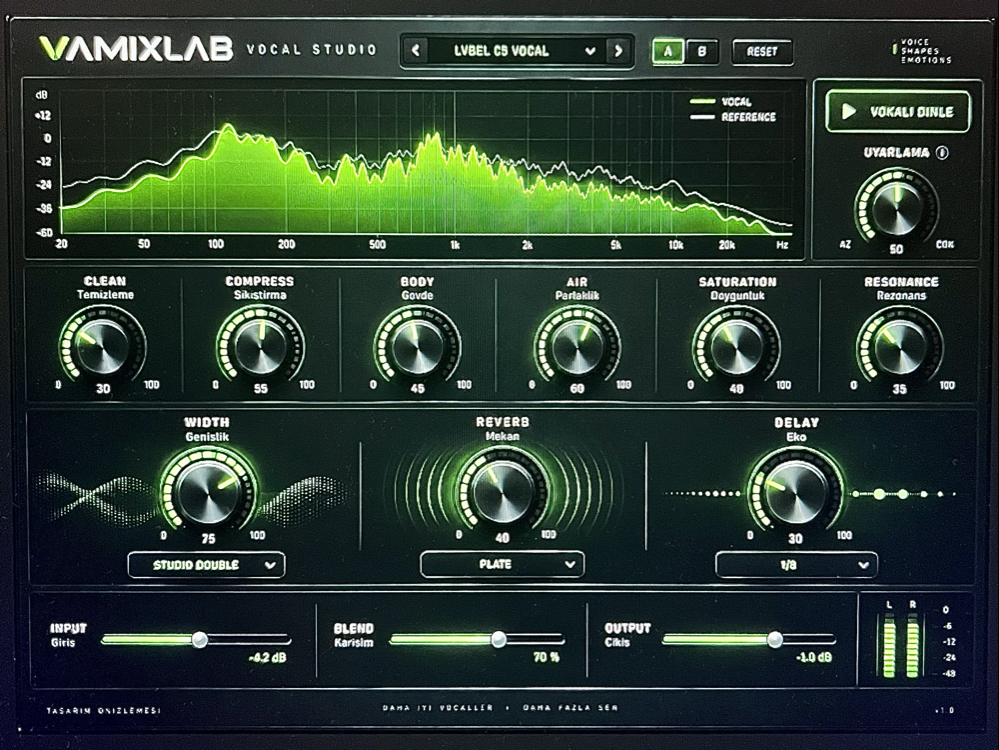Click the REFERENCE legend entry in spectrum

click(733, 117)
